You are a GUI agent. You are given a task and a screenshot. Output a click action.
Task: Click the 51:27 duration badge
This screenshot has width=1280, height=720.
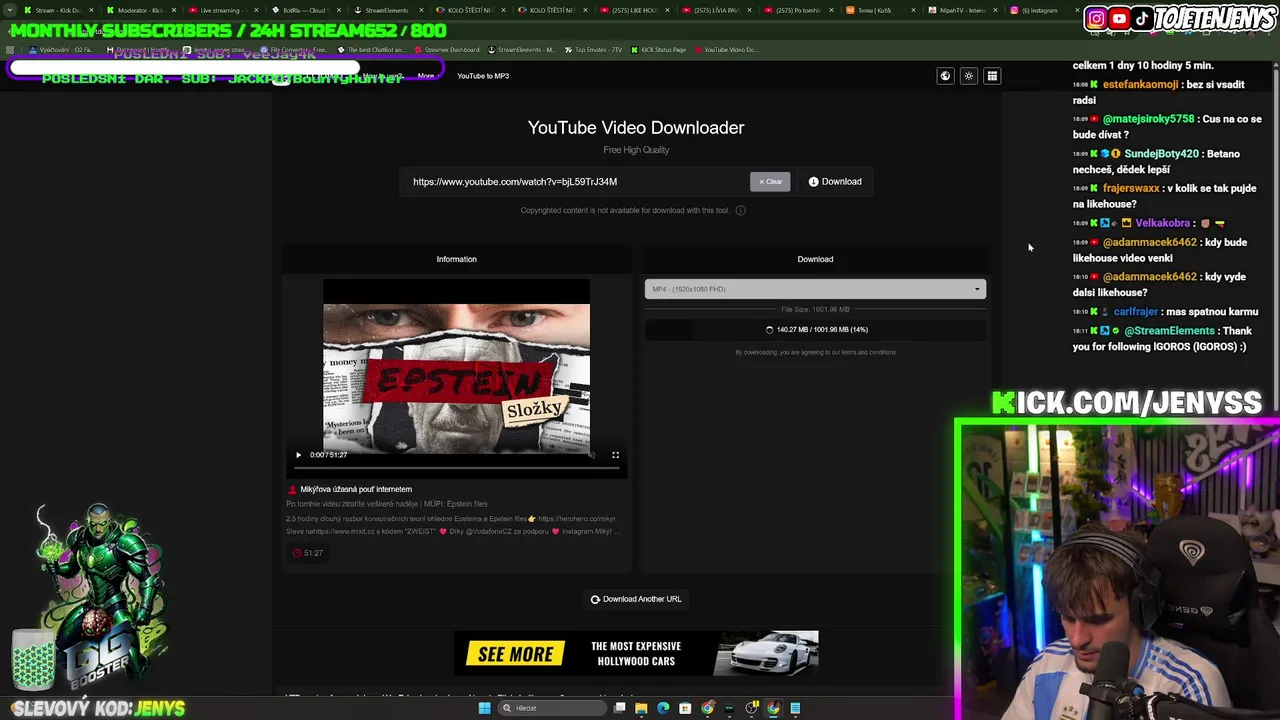pyautogui.click(x=308, y=553)
